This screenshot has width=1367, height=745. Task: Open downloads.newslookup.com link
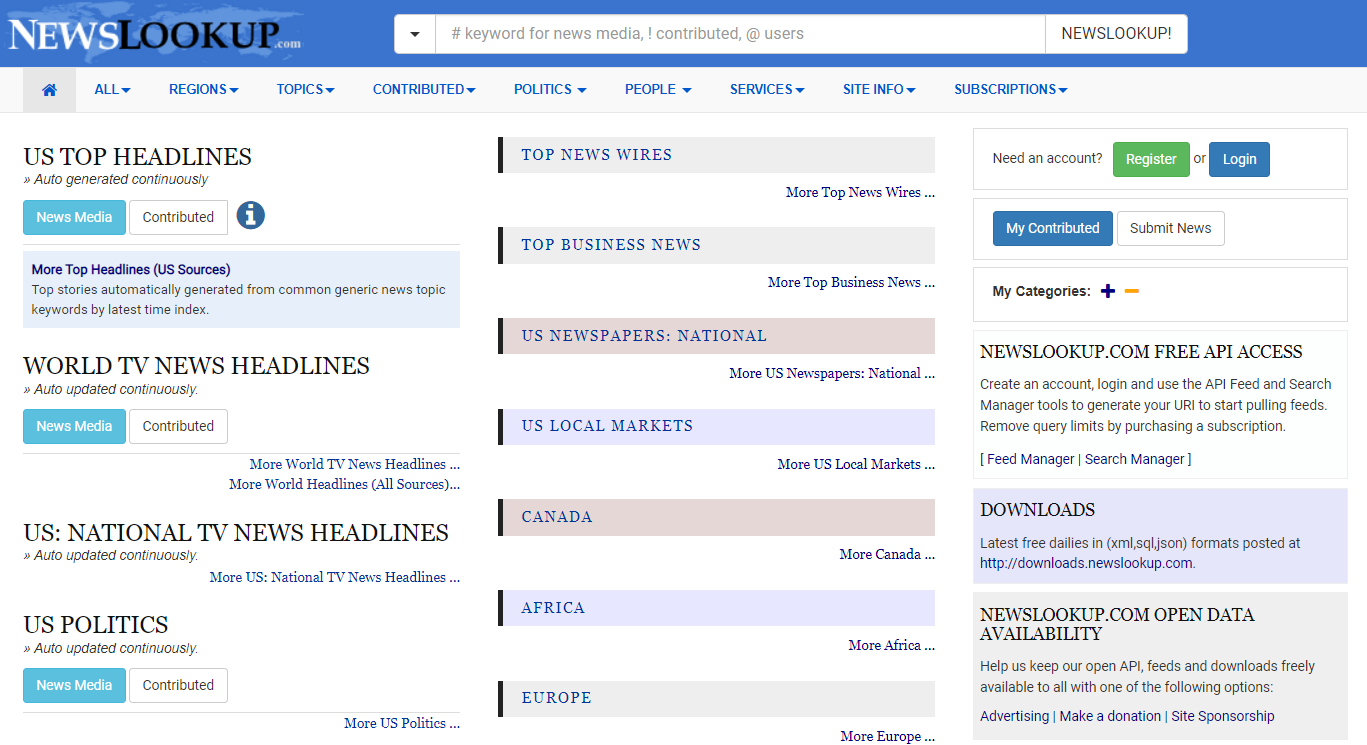coord(1086,563)
